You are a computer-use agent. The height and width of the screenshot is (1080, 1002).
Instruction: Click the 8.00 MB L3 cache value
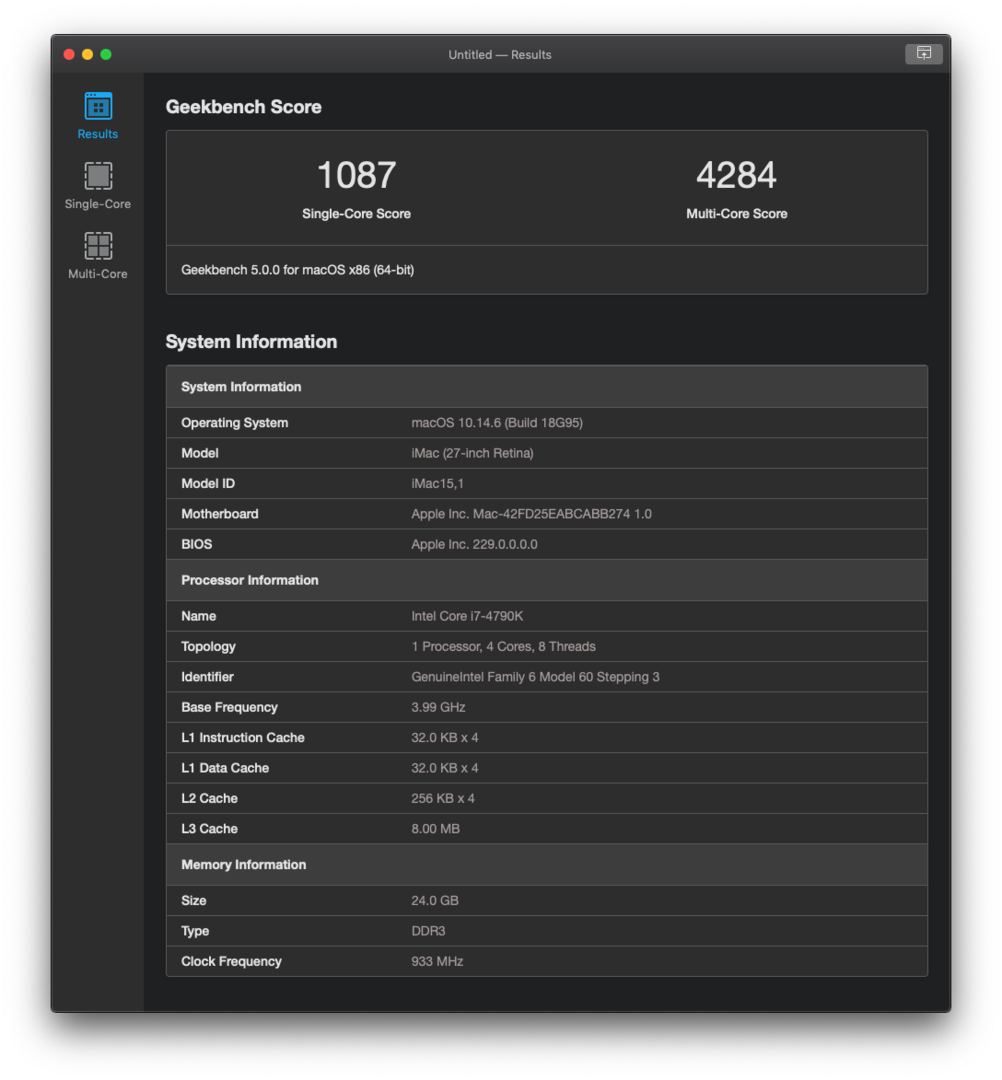[x=435, y=829]
